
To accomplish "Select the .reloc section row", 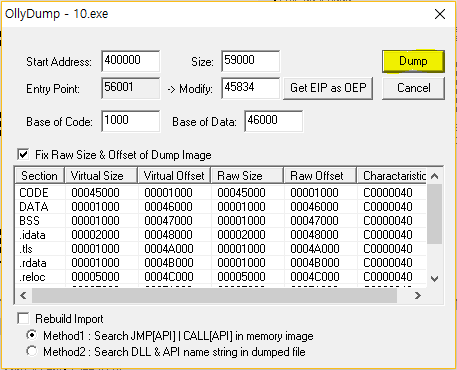I will click(x=221, y=277).
